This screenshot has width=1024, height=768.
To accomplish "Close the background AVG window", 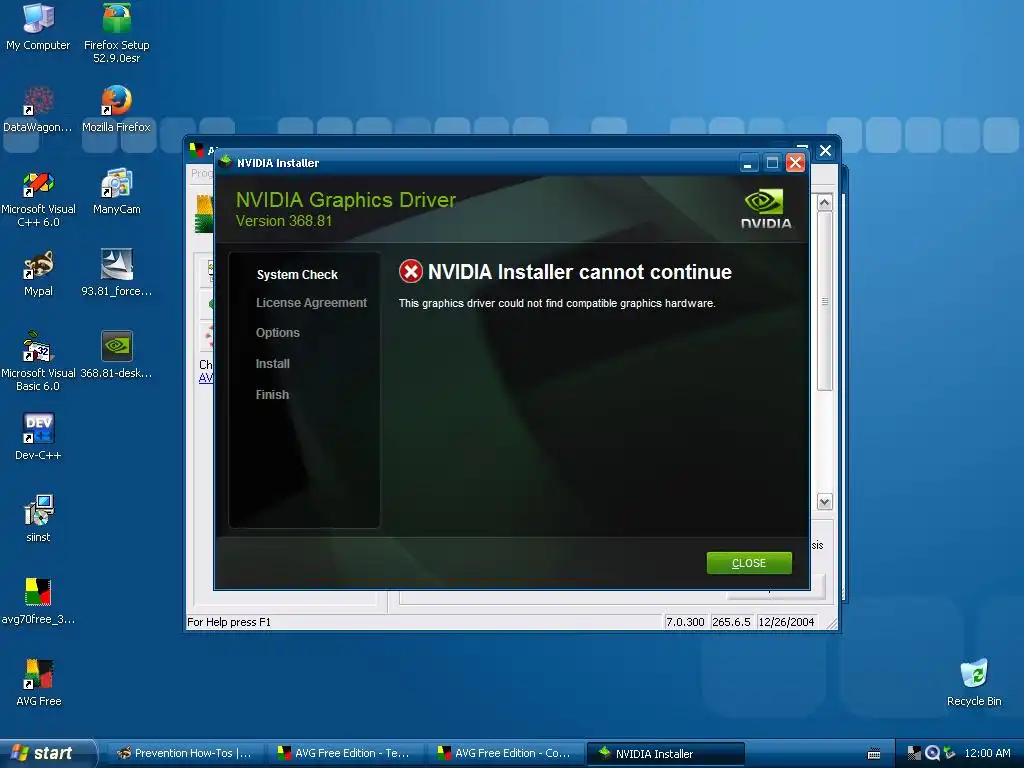I will [825, 151].
